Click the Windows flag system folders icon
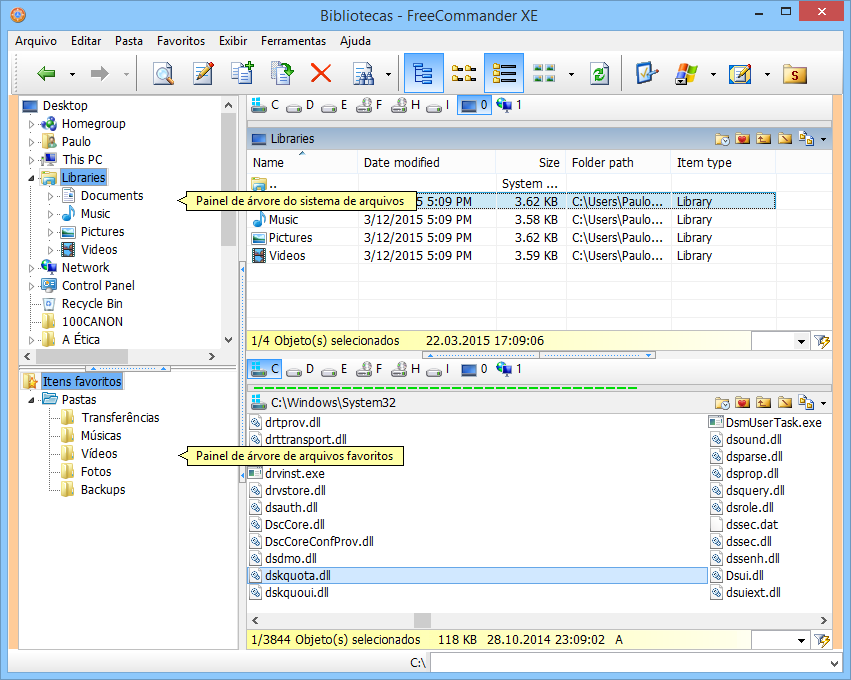Screen dimensions: 851x680 (x=687, y=73)
